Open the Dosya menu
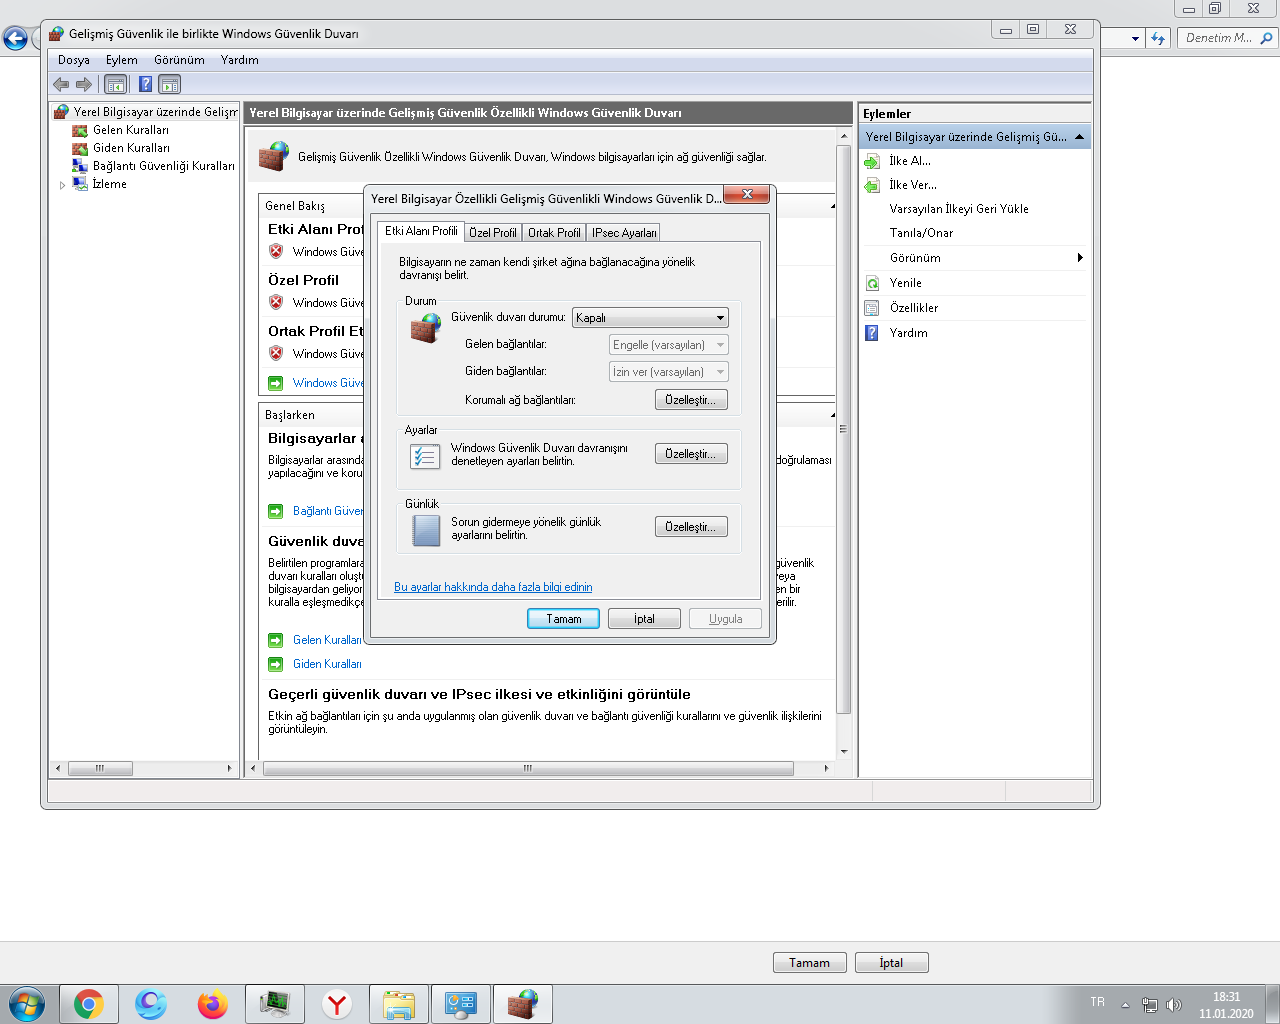Screen dimensions: 1280x1024 74,60
